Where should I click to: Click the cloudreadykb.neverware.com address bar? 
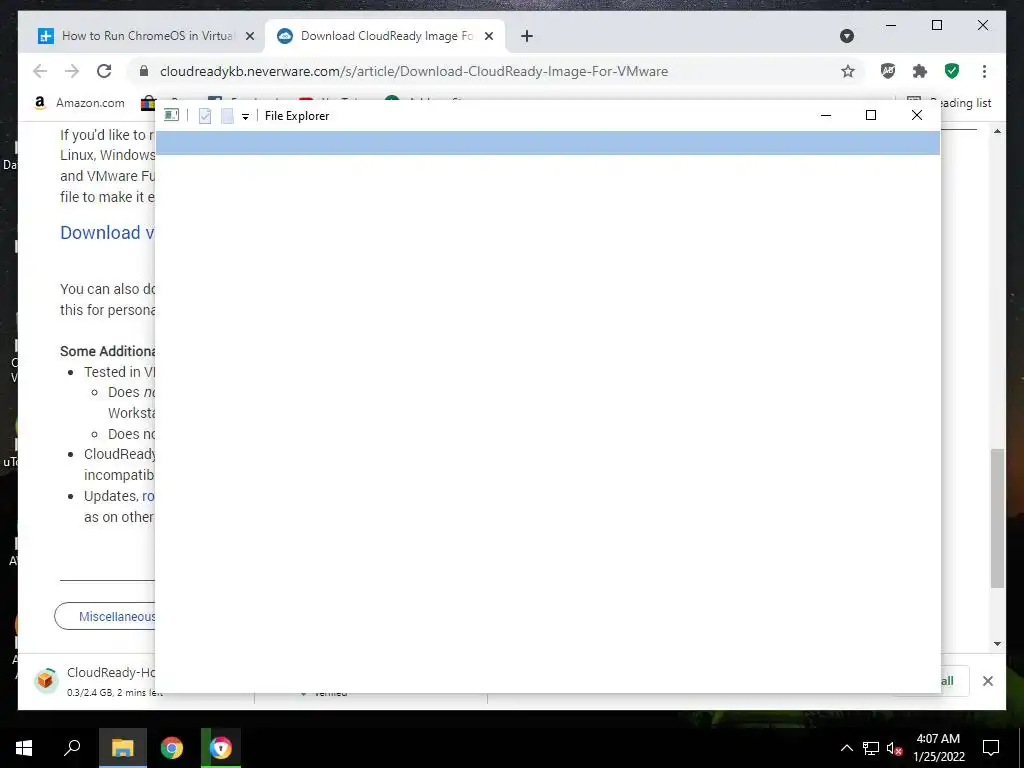click(413, 71)
